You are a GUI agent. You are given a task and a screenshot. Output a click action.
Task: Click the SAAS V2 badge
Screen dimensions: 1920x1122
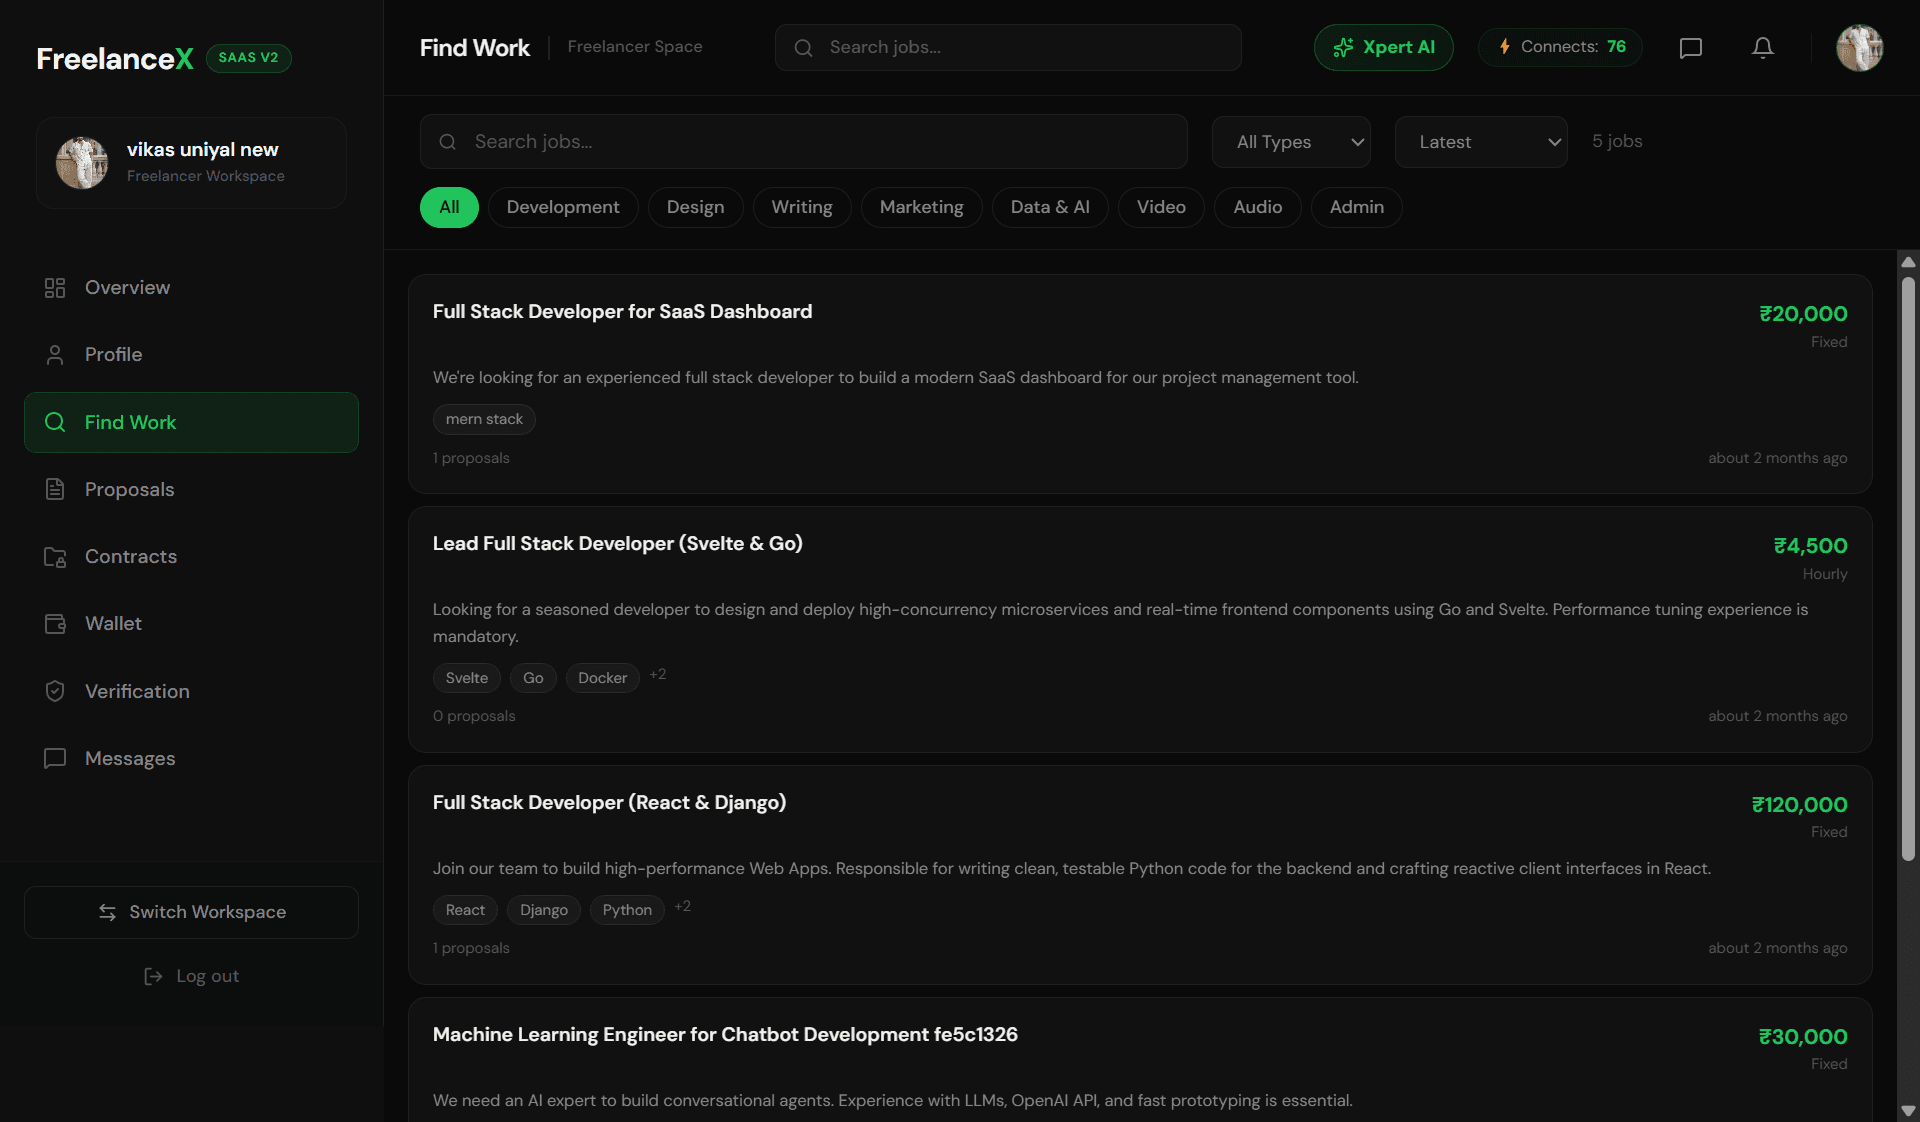(248, 58)
